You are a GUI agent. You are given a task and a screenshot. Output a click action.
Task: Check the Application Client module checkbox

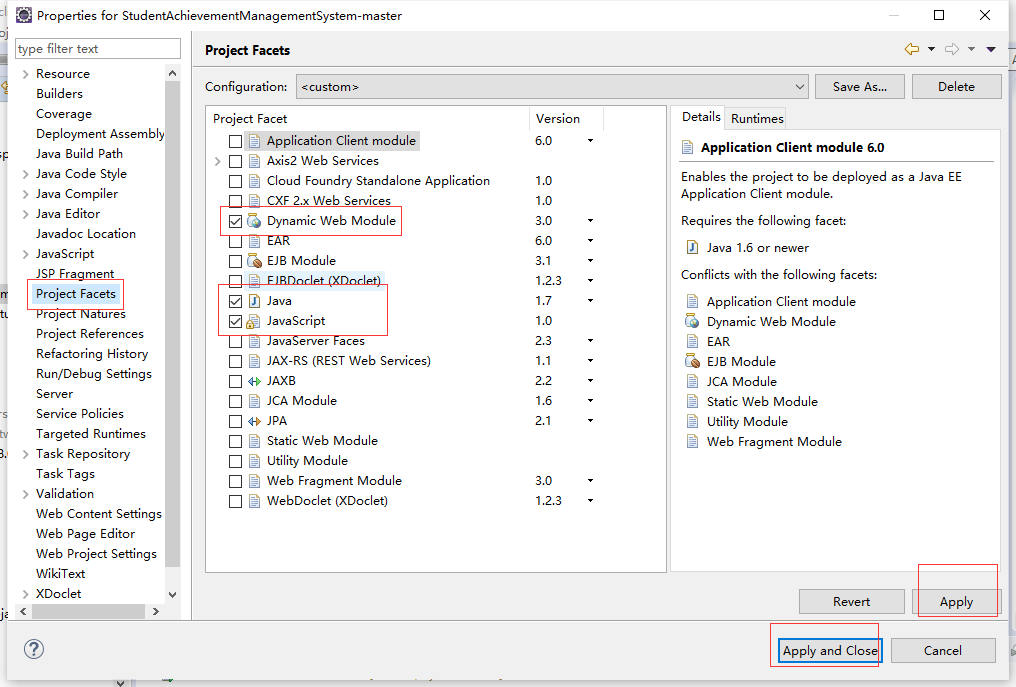pyautogui.click(x=235, y=141)
